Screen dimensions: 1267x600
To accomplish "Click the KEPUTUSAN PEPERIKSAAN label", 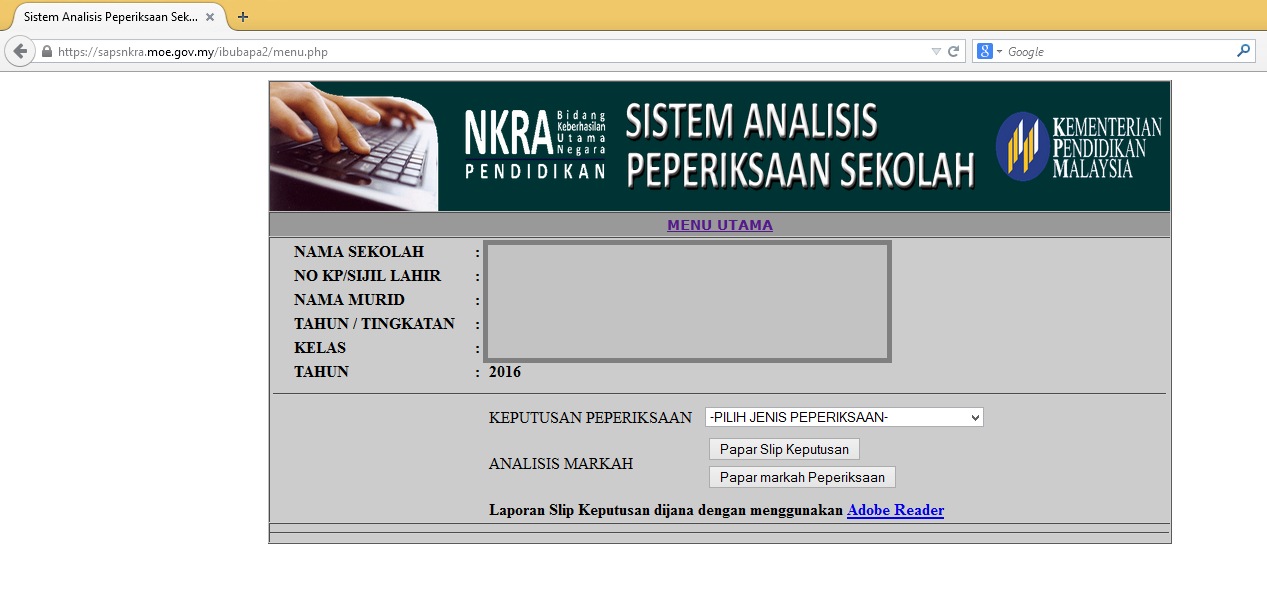I will [590, 417].
